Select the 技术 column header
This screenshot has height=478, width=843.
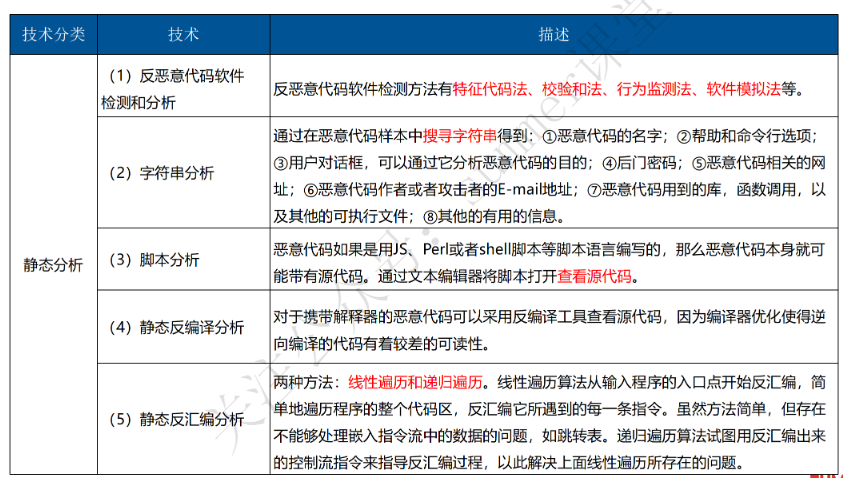(x=182, y=34)
